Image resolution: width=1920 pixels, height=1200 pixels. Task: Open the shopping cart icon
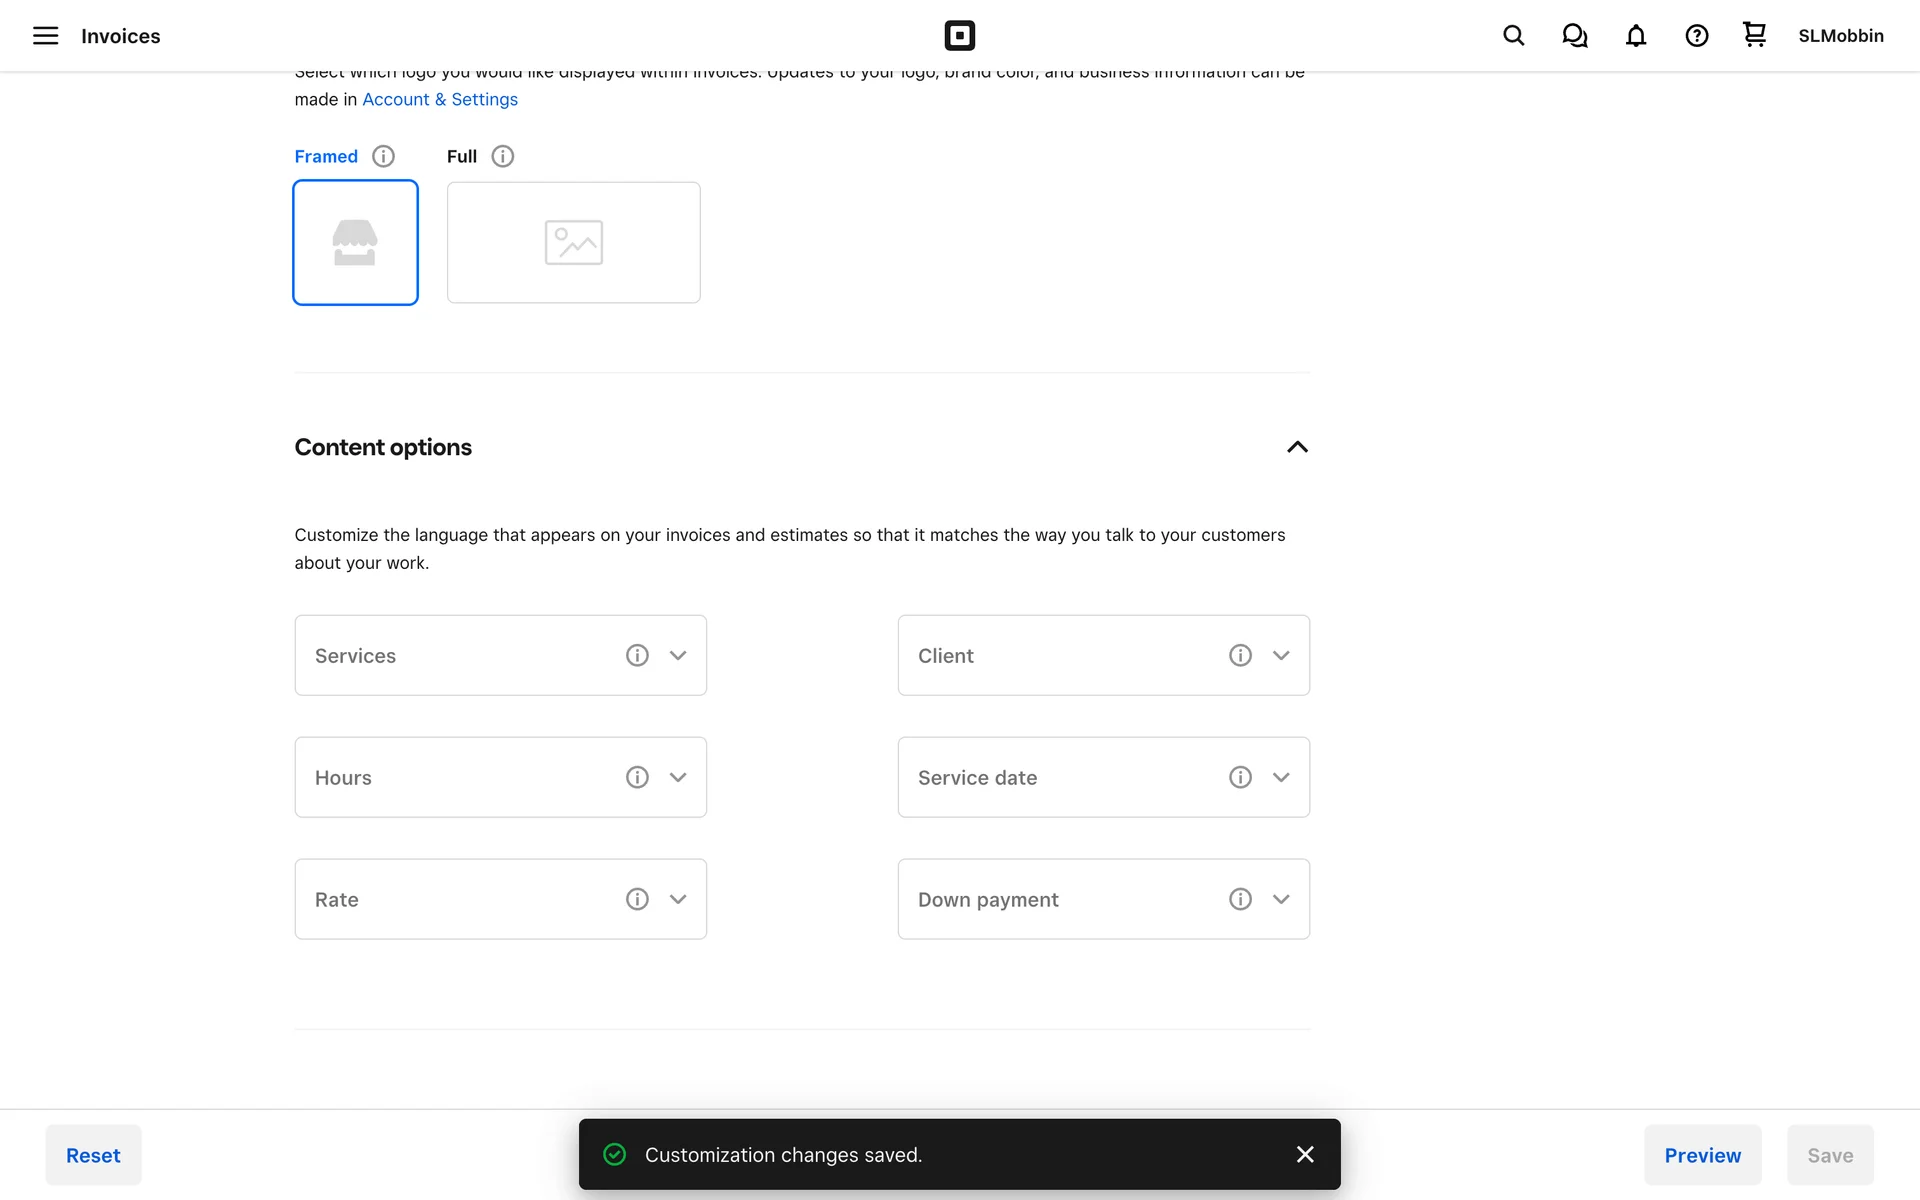tap(1754, 35)
